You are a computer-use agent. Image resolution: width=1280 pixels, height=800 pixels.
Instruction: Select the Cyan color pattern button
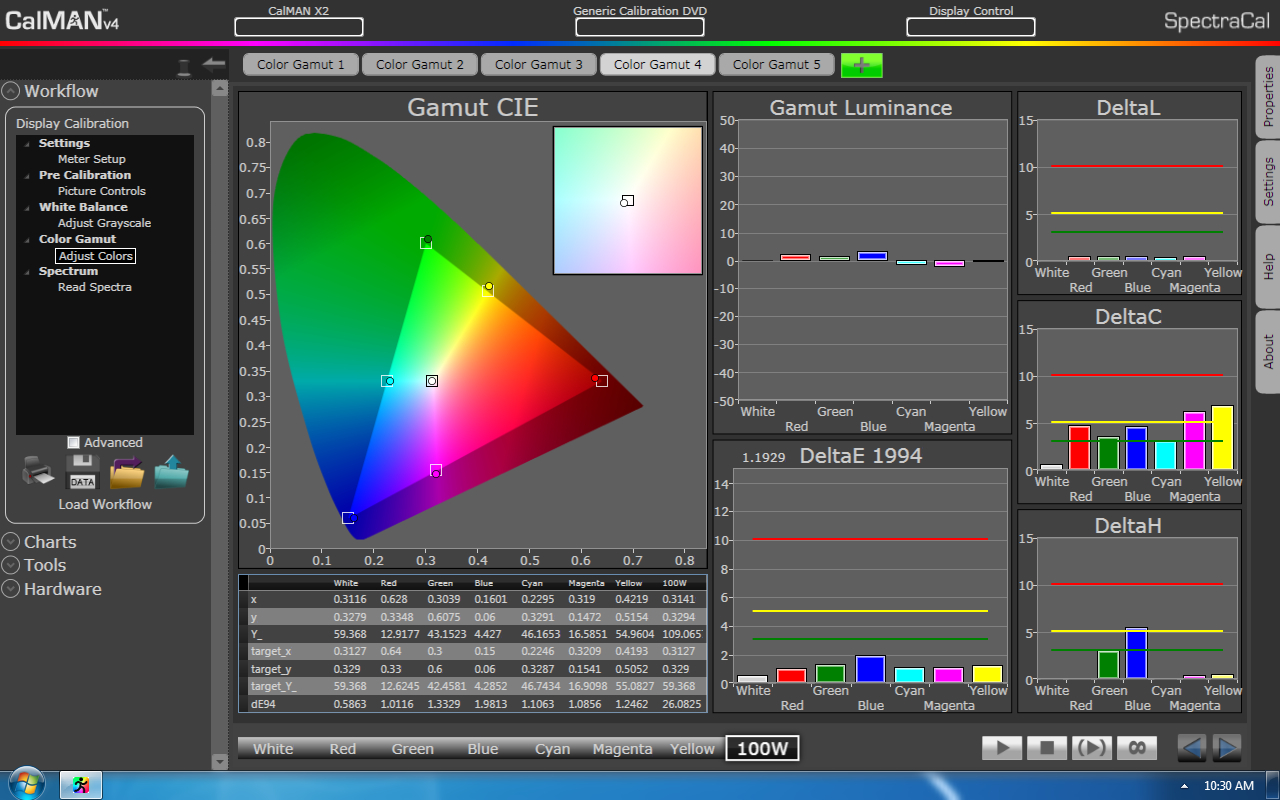pos(553,749)
